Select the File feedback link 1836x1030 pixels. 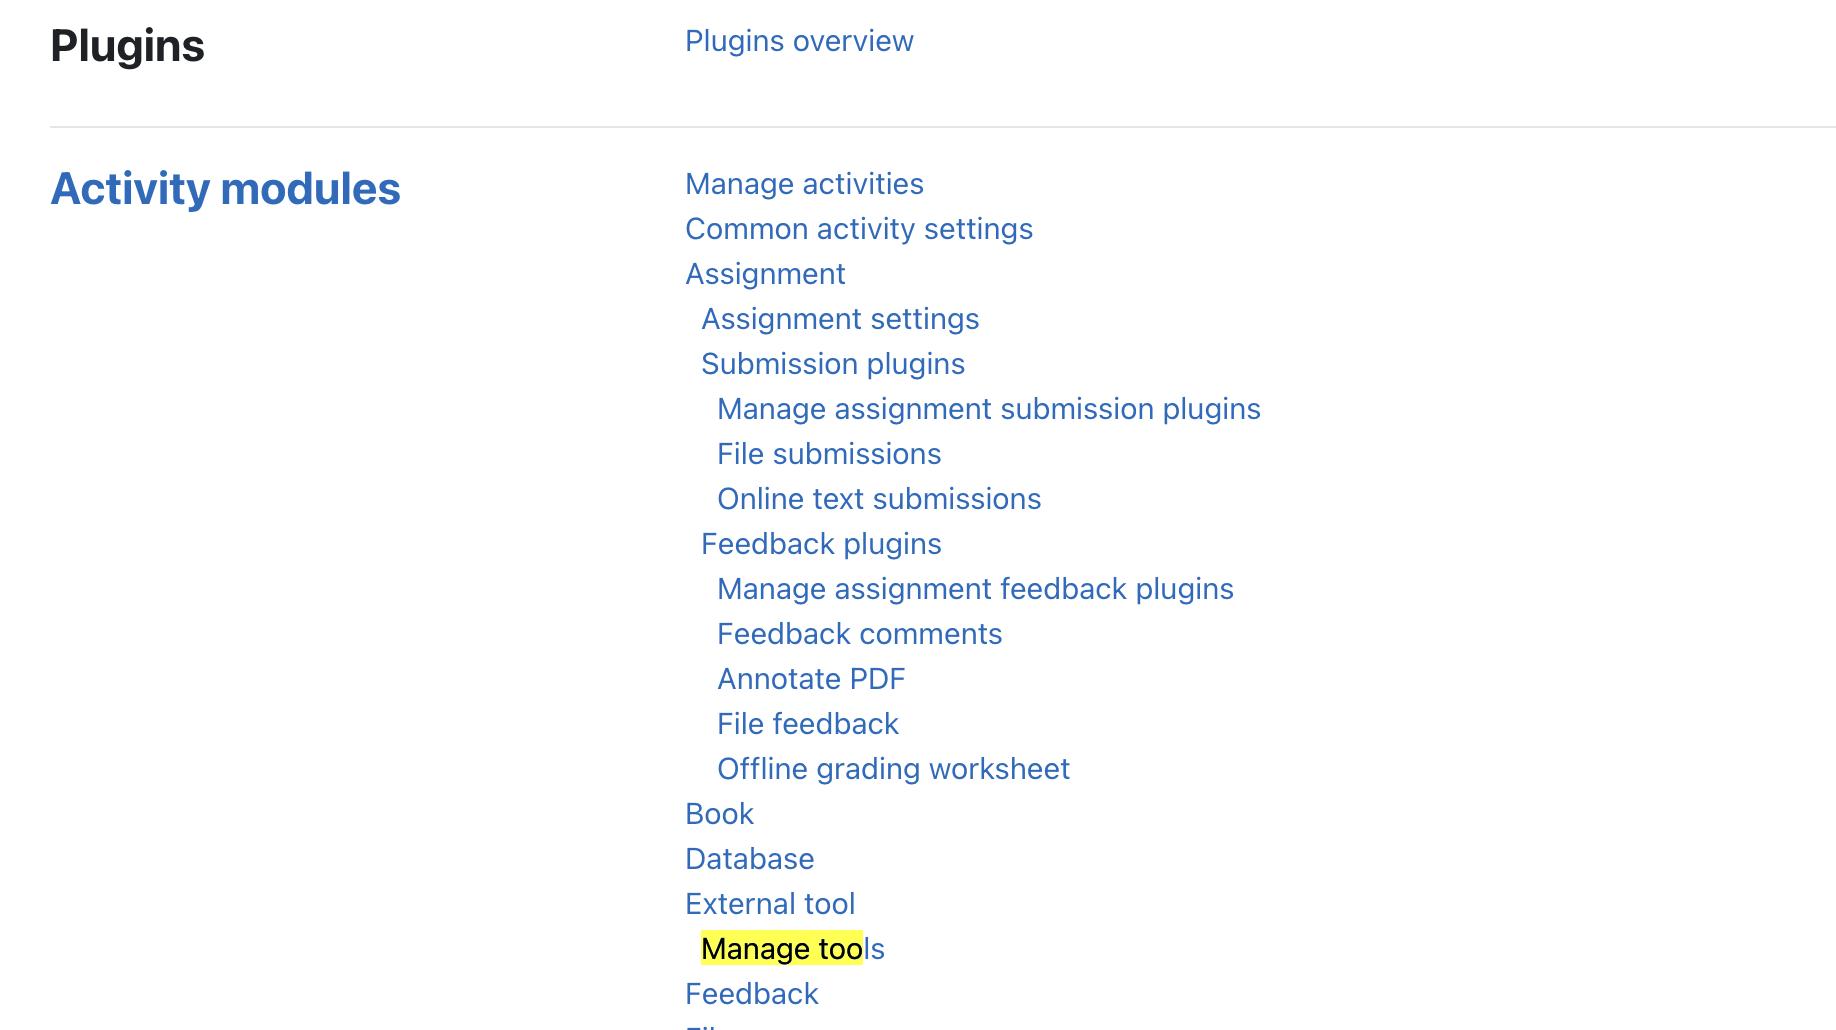click(x=808, y=724)
